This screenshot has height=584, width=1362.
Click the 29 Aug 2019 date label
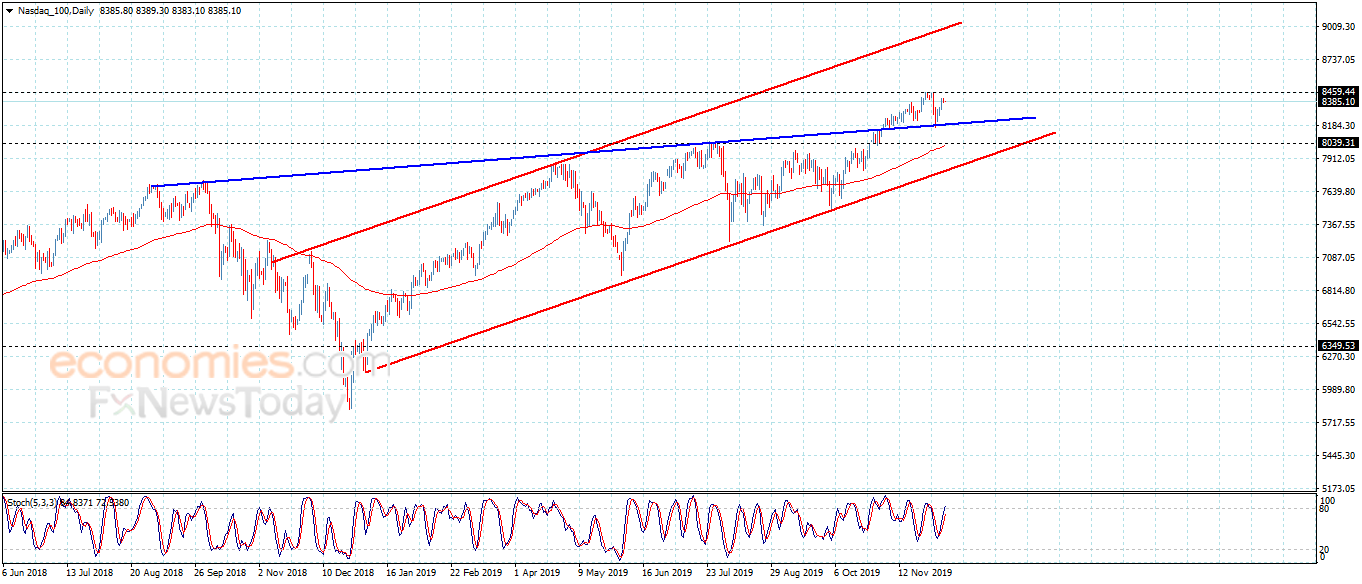tap(796, 573)
